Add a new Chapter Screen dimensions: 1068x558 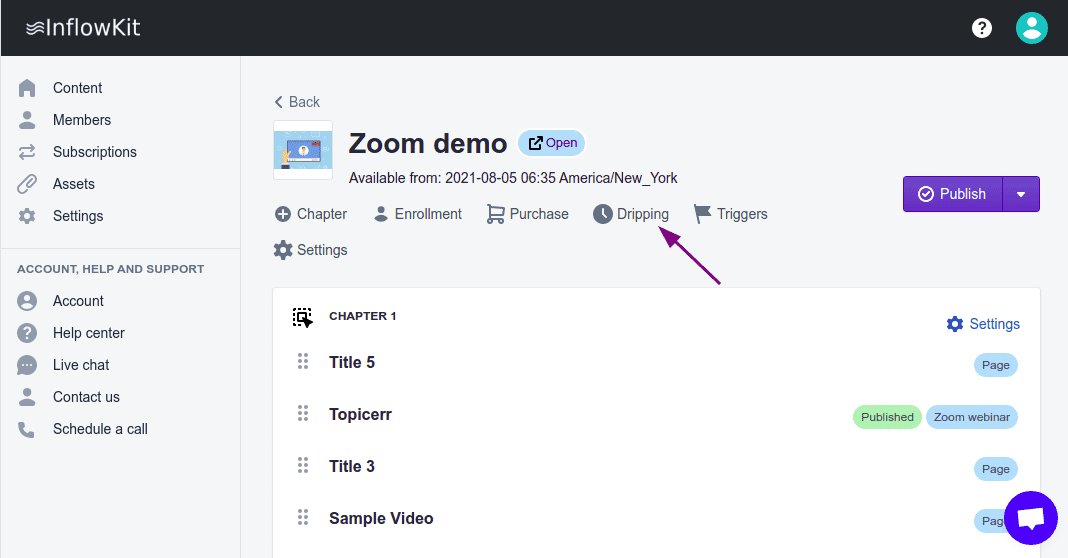pyautogui.click(x=311, y=214)
